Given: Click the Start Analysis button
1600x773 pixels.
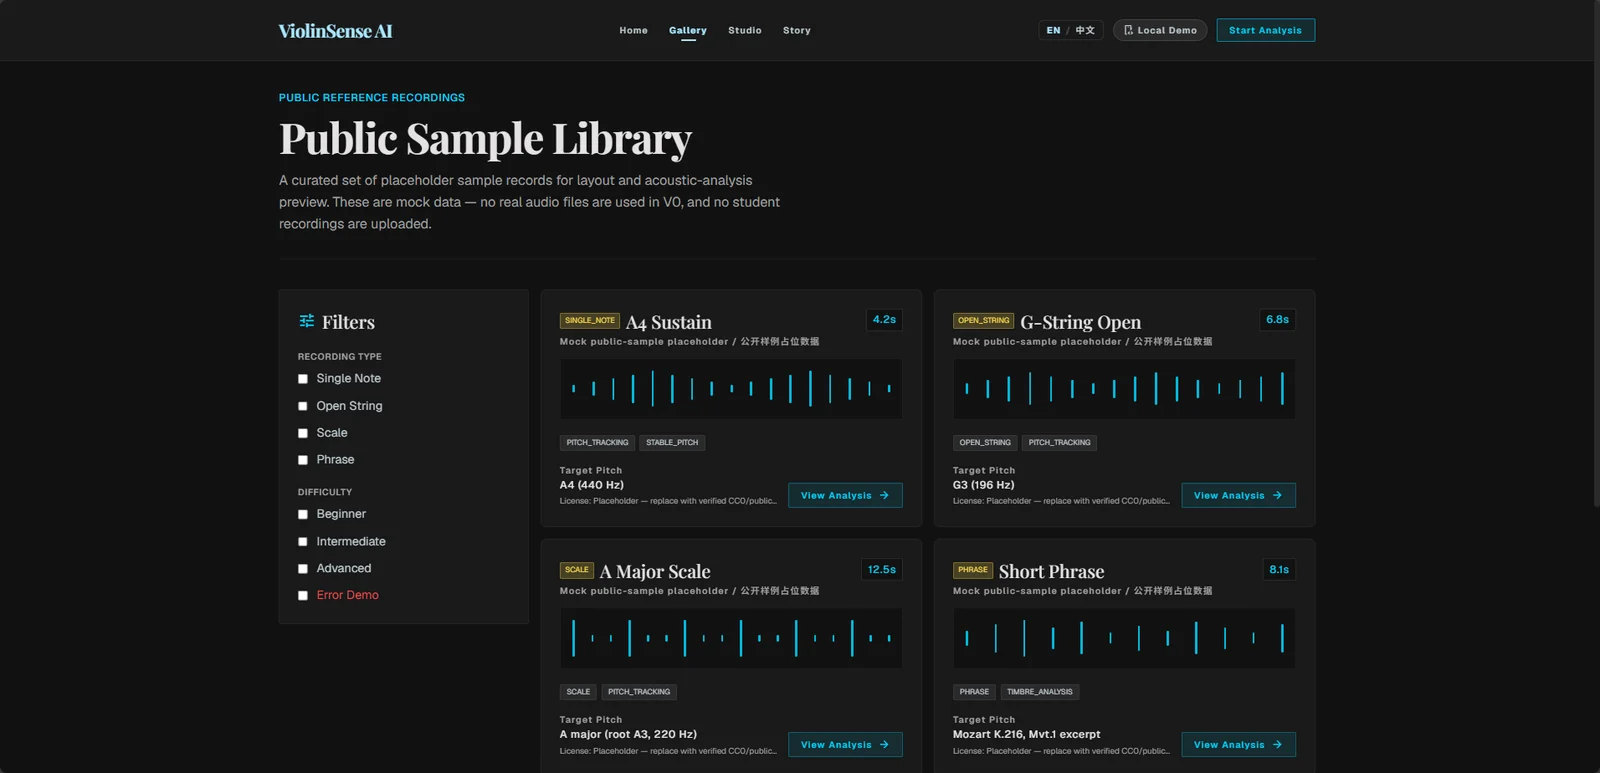Looking at the screenshot, I should click(x=1265, y=30).
